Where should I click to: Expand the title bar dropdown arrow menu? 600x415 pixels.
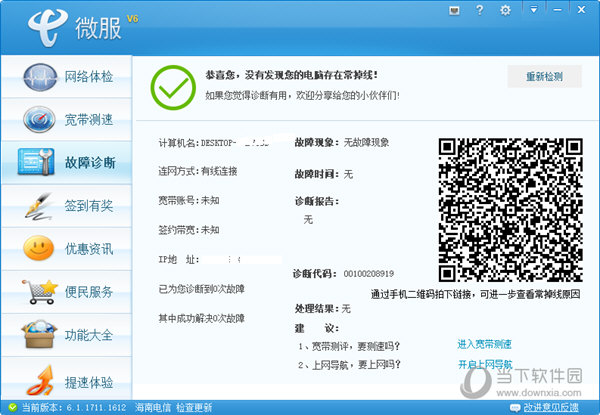(533, 10)
